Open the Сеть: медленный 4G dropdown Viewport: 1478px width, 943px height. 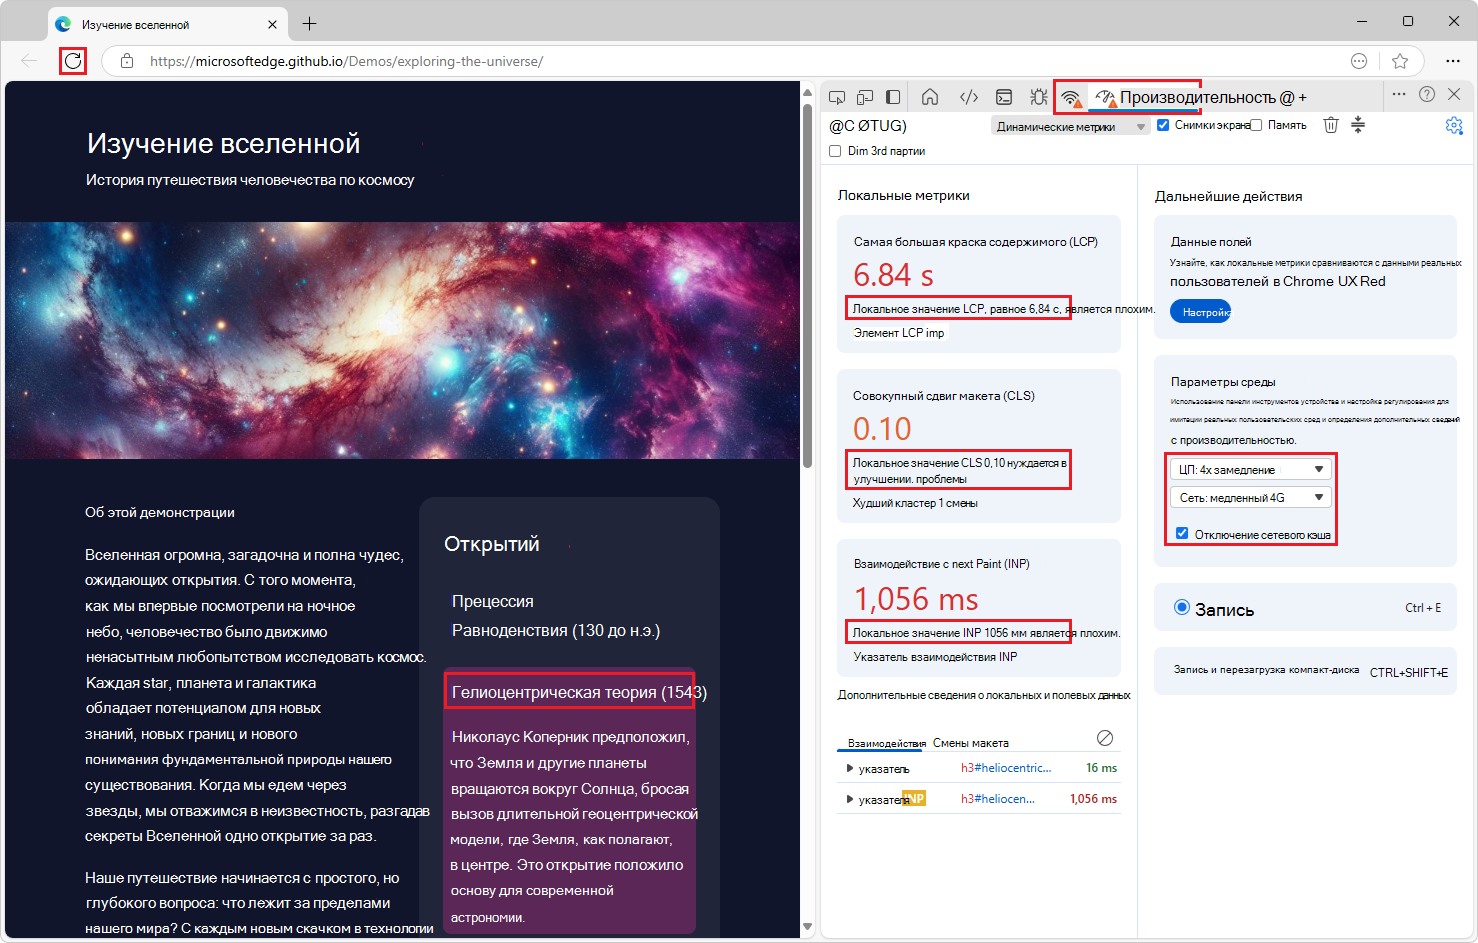[x=1250, y=496]
